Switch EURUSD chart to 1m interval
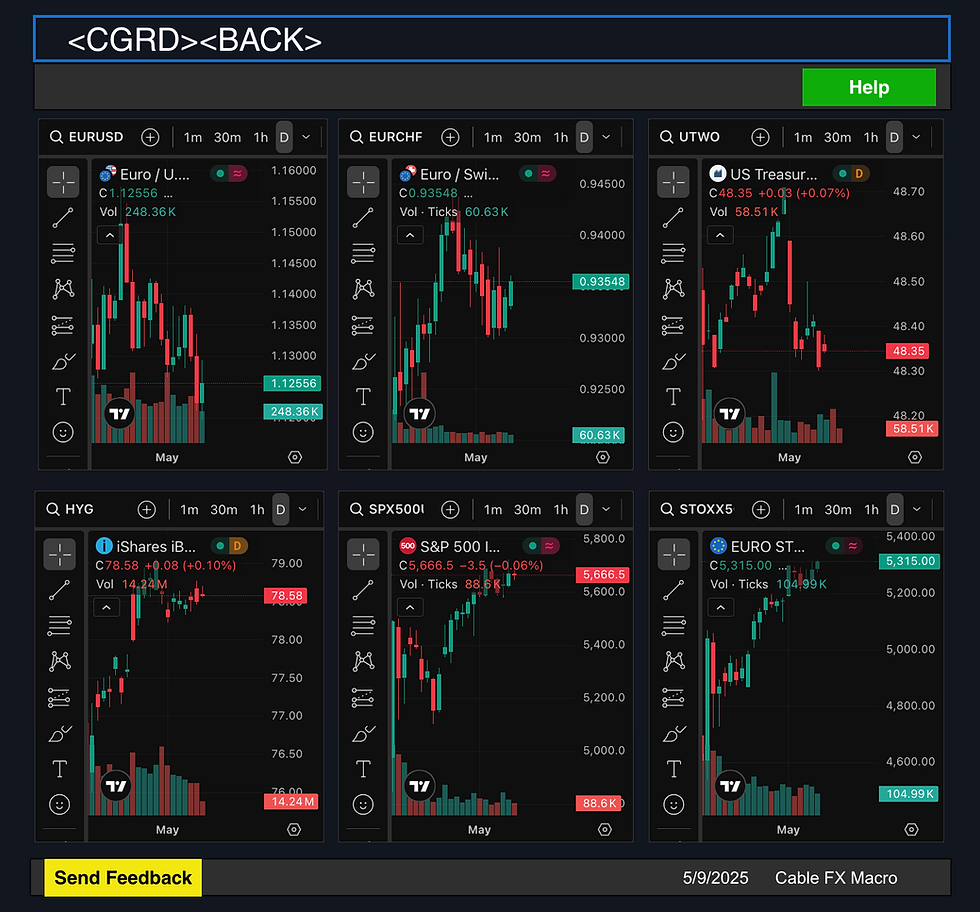The width and height of the screenshot is (980, 912). [x=192, y=137]
